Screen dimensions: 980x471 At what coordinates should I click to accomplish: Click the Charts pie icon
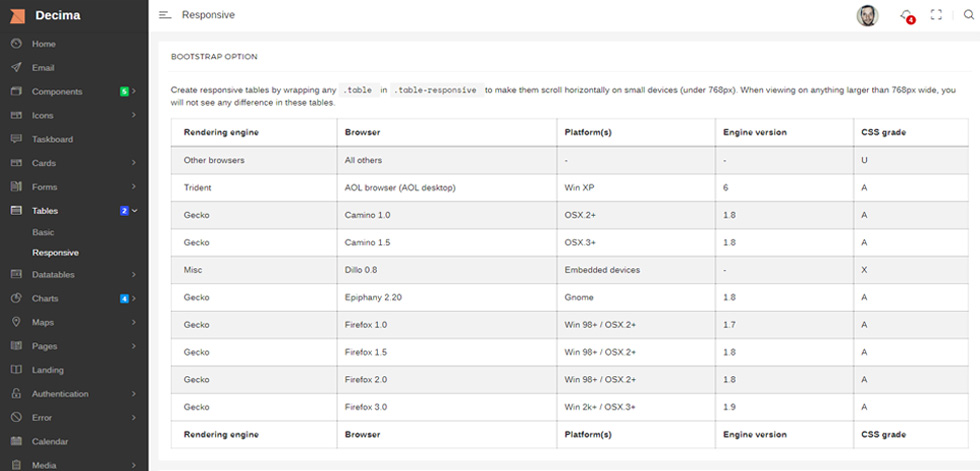(17, 298)
